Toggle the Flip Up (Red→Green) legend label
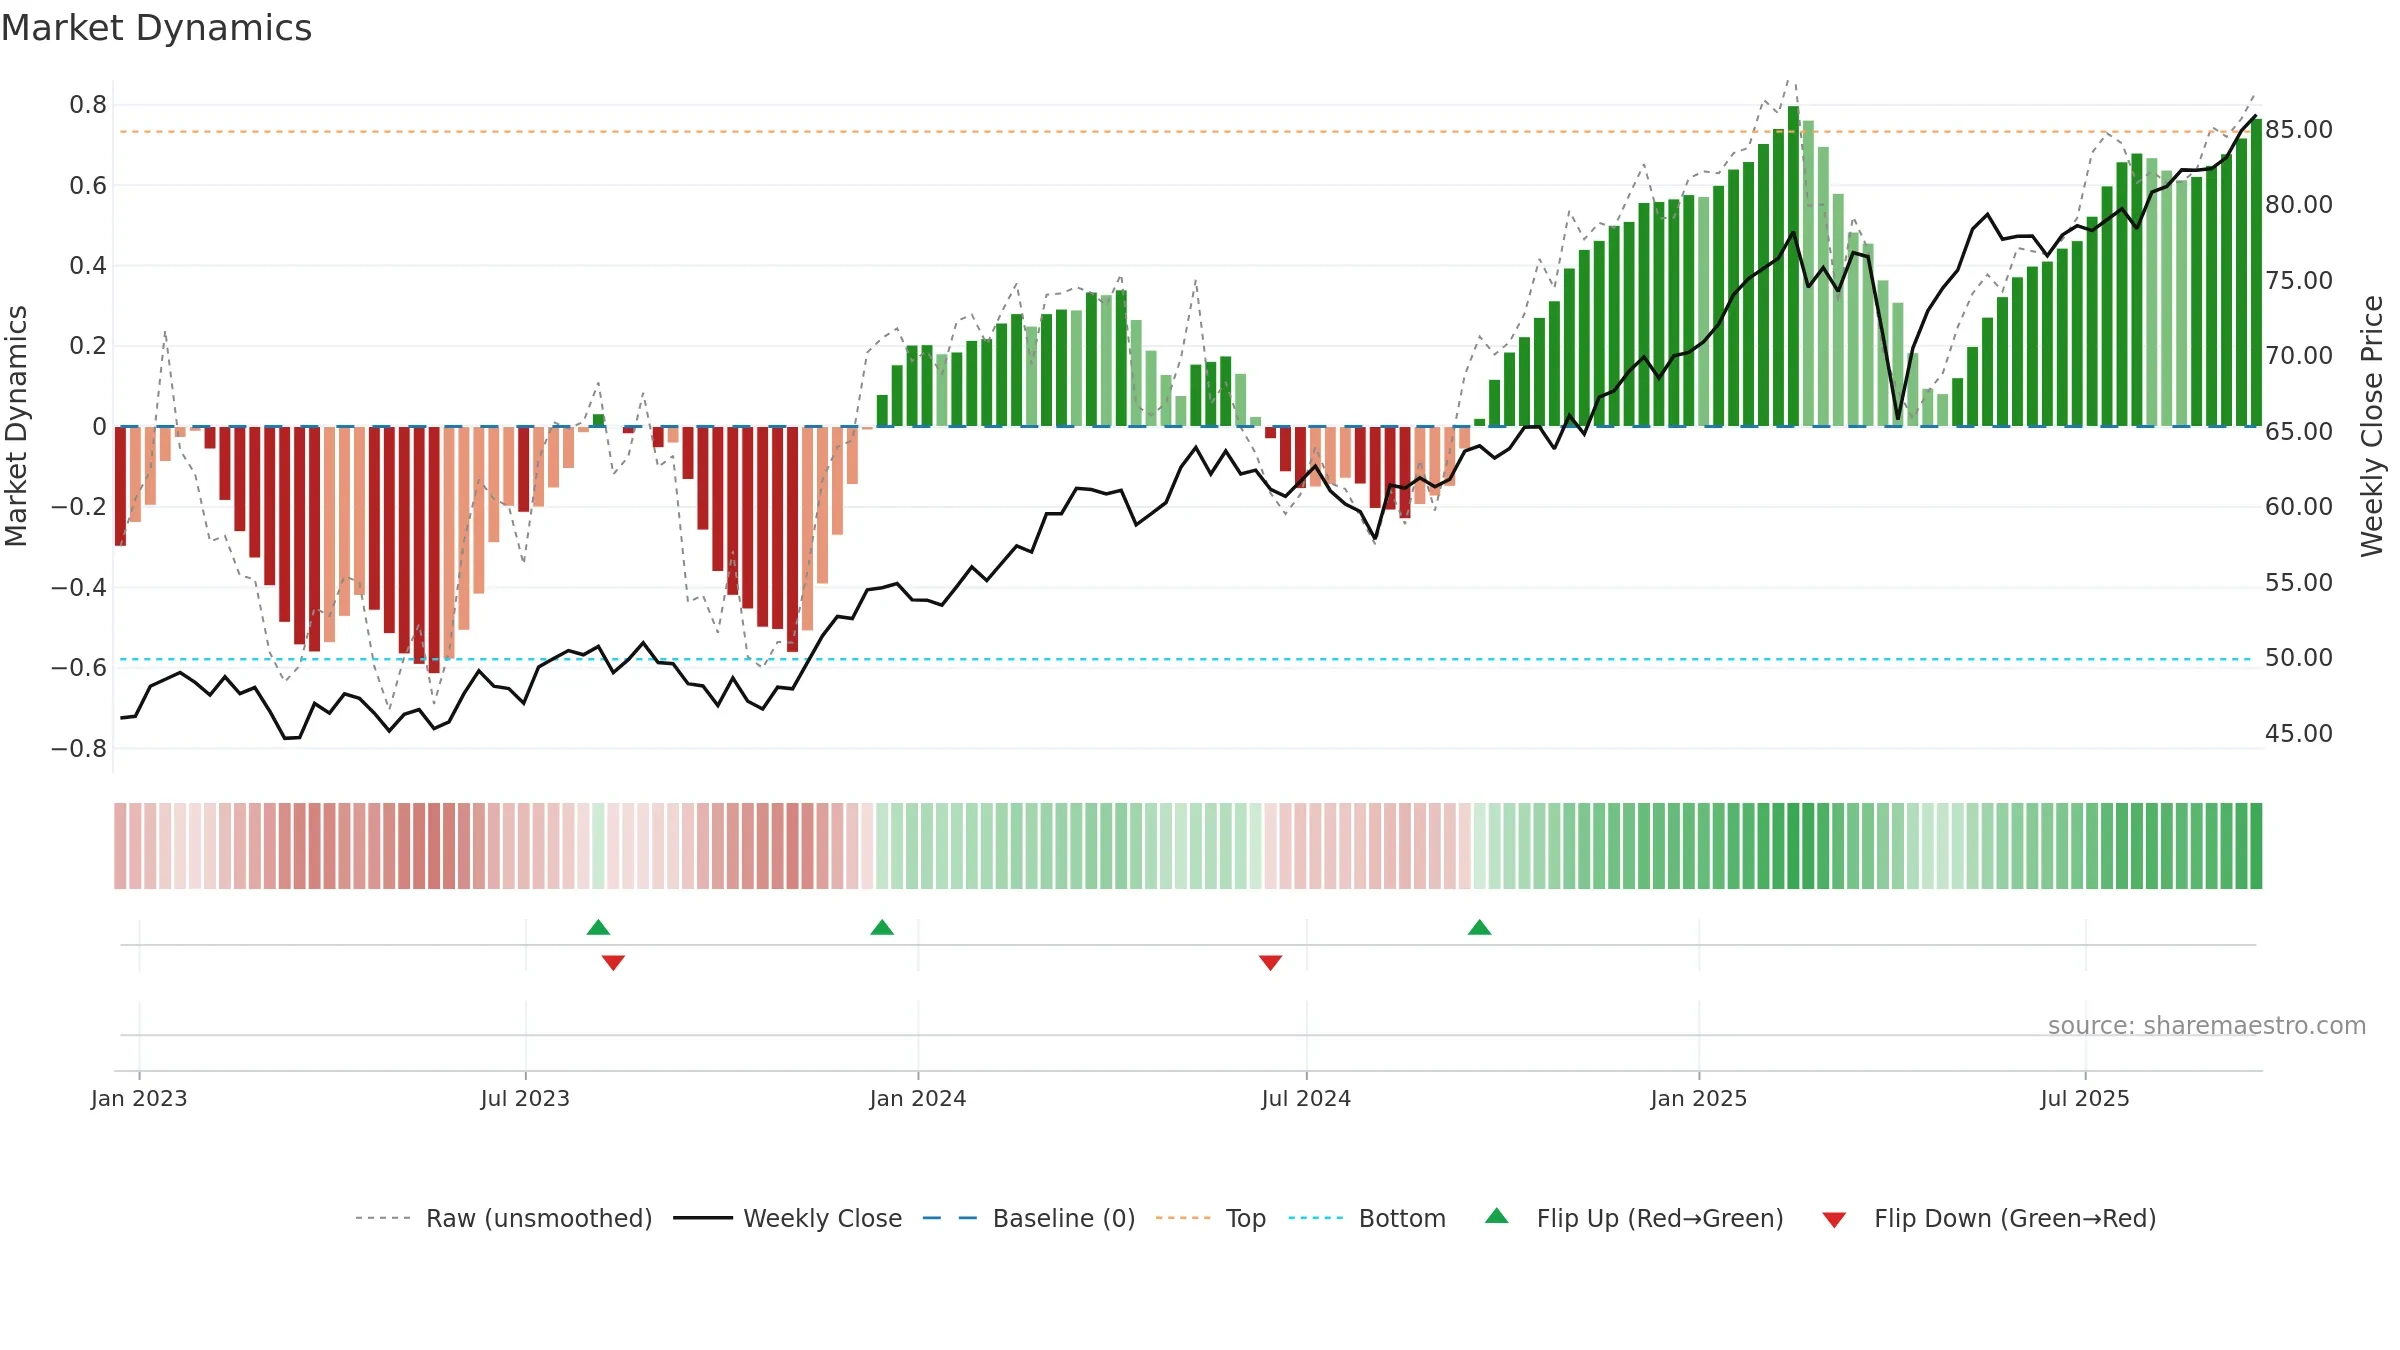The width and height of the screenshot is (2400, 1350). point(1660,1218)
